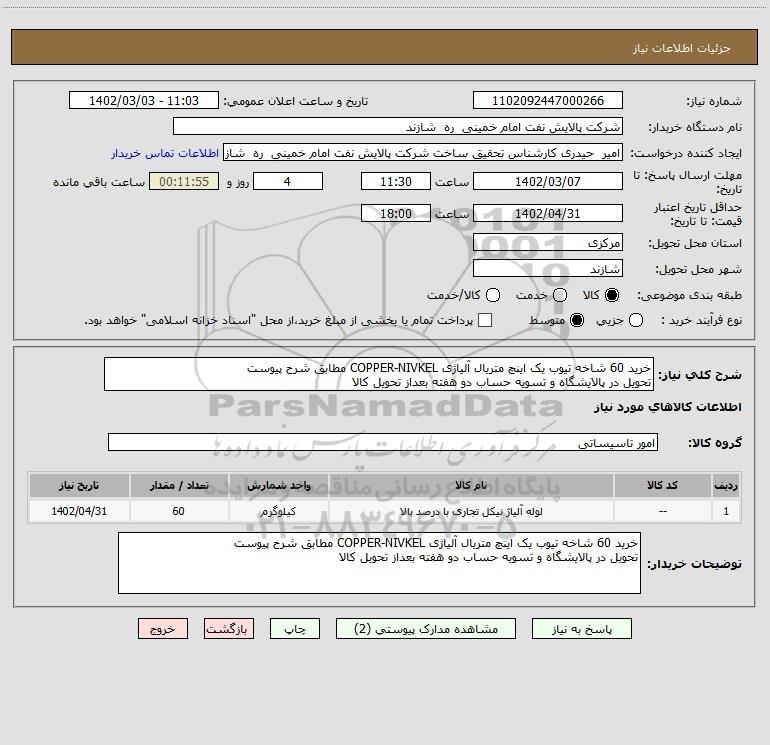Click the جزئیات اطلاعات نیاز header title
This screenshot has height=745, width=770.
tap(681, 48)
